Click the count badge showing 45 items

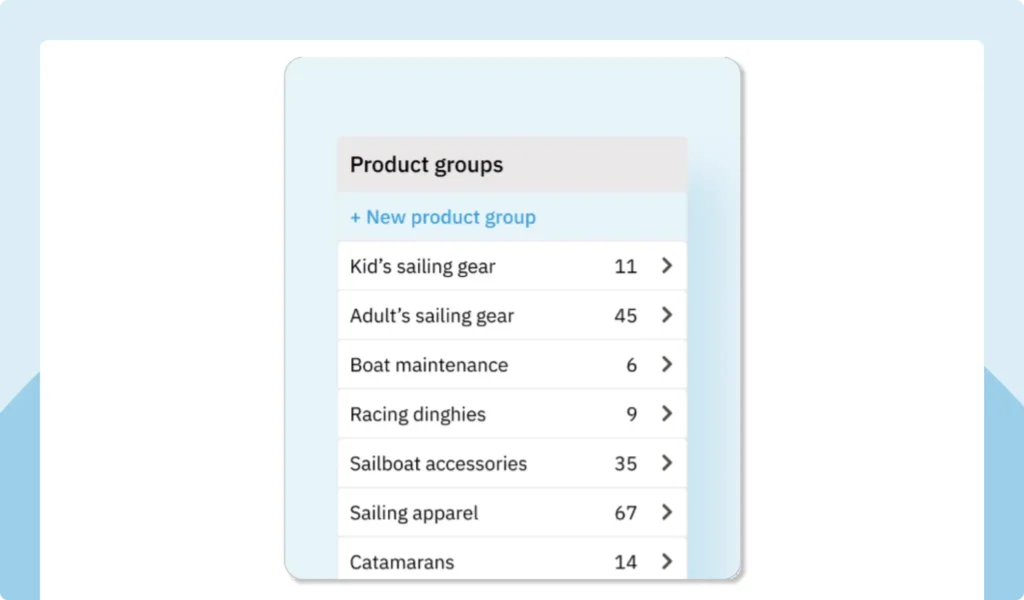pos(626,315)
